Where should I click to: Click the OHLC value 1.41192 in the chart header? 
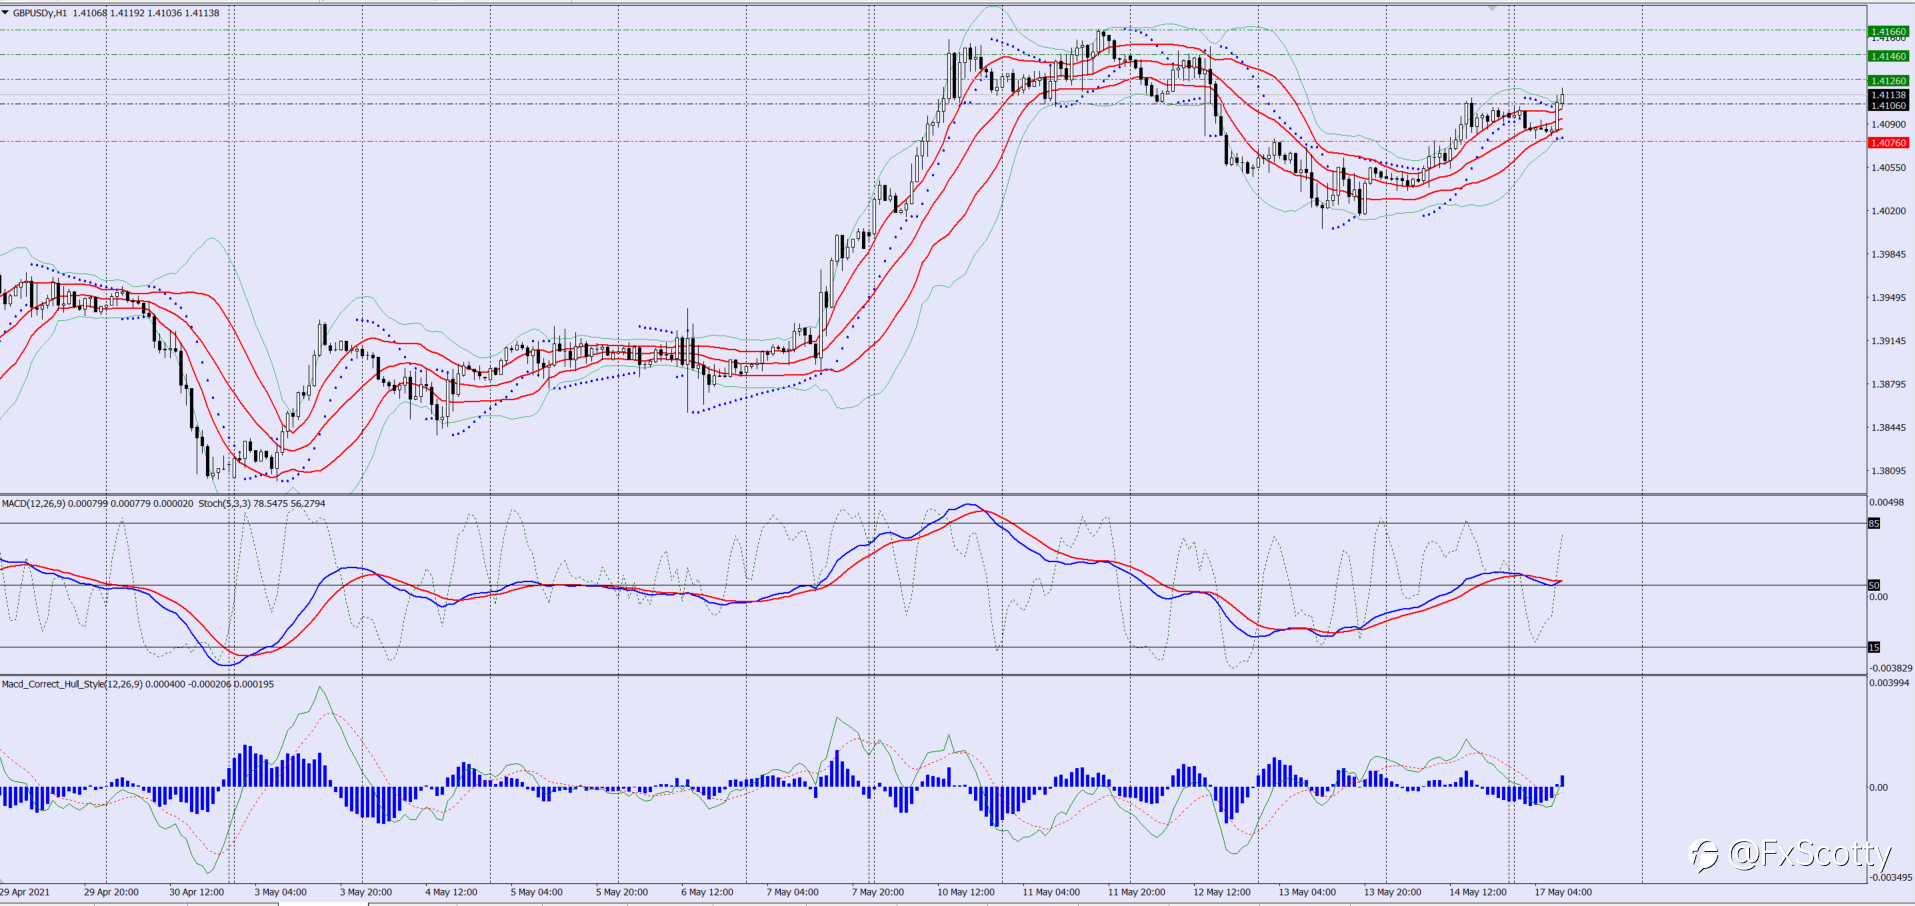click(x=127, y=13)
